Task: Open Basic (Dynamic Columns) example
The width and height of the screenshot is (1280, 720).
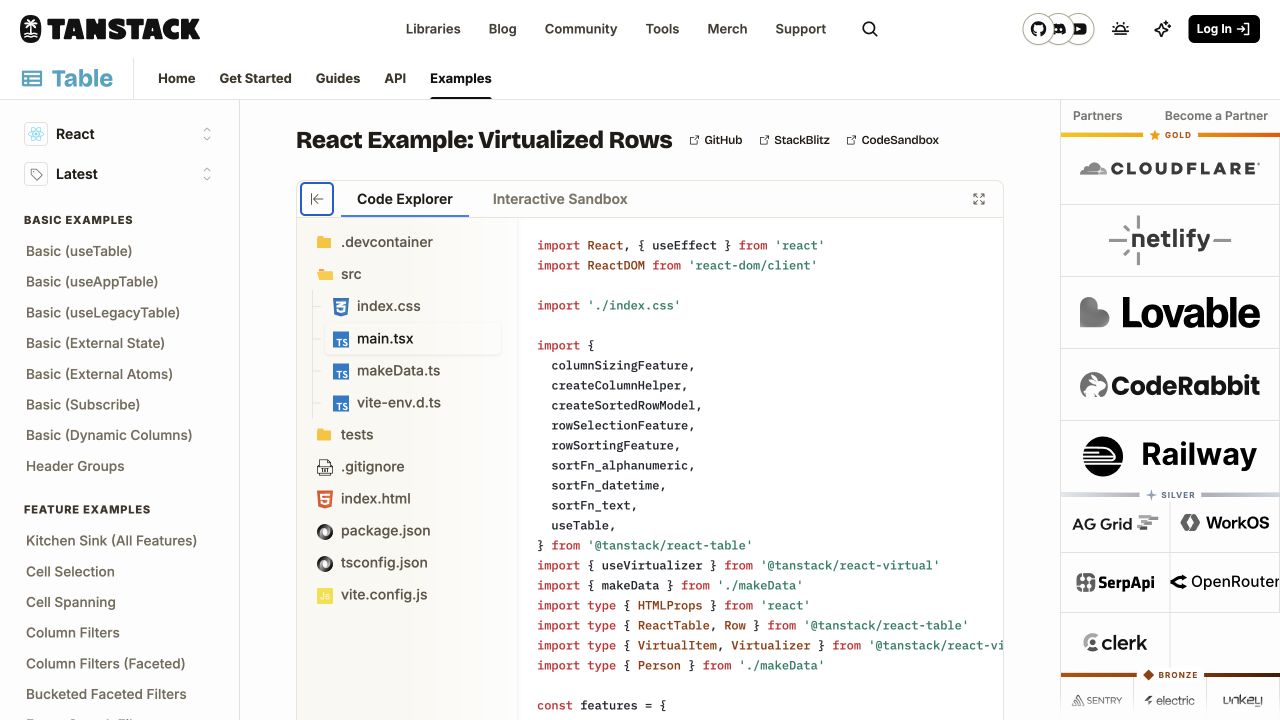Action: pos(109,435)
